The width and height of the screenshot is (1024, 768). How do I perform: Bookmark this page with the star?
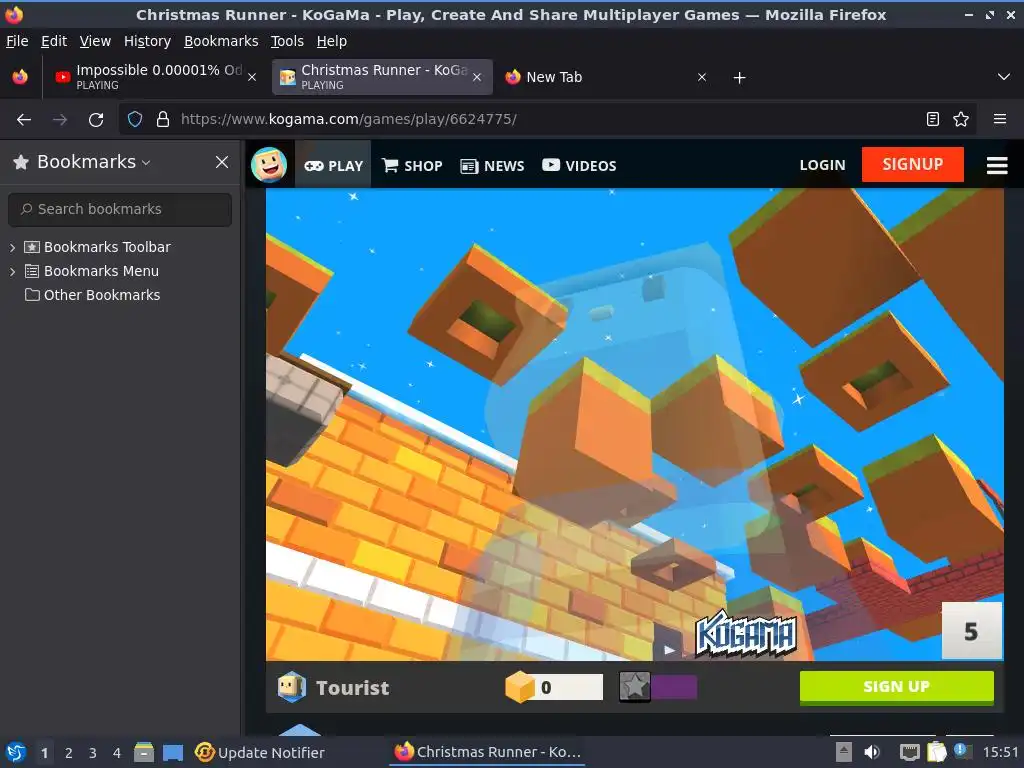coord(961,120)
